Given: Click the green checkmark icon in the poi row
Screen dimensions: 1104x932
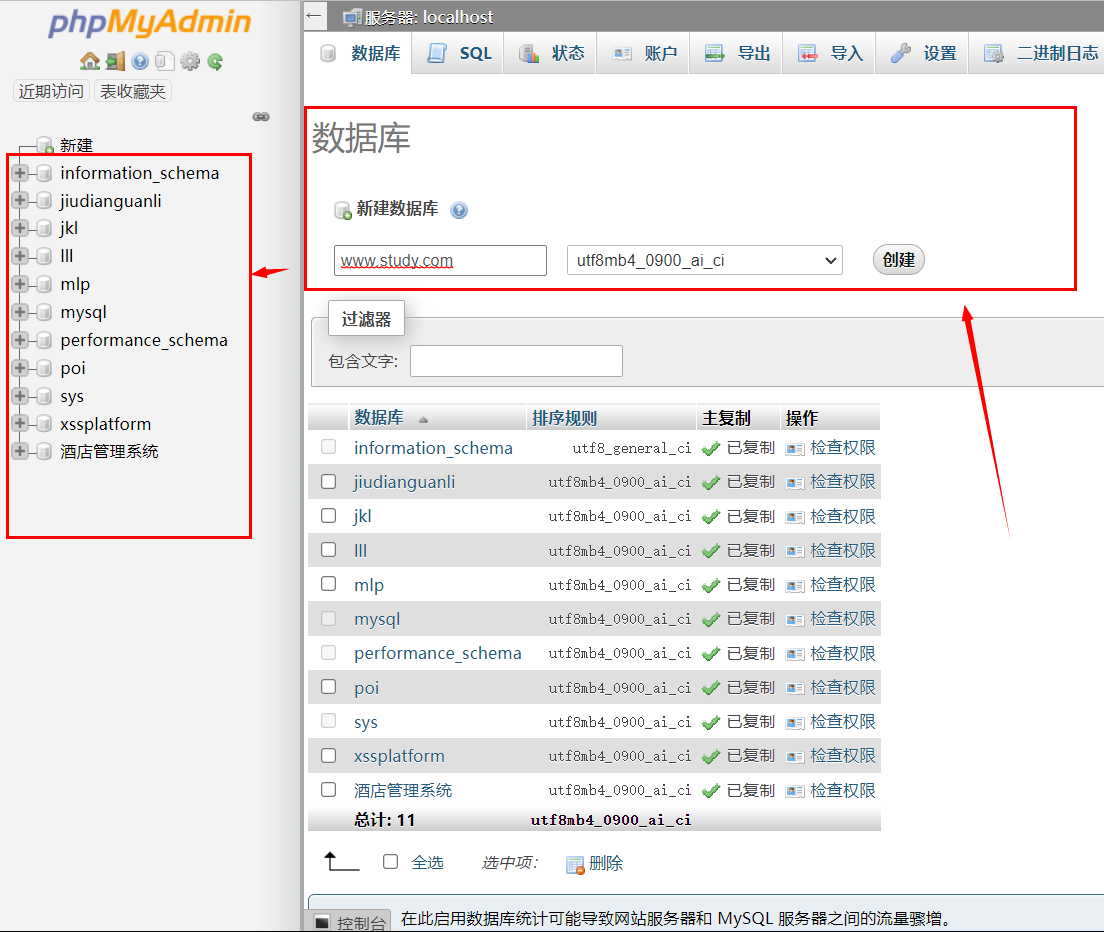Looking at the screenshot, I should click(x=711, y=688).
